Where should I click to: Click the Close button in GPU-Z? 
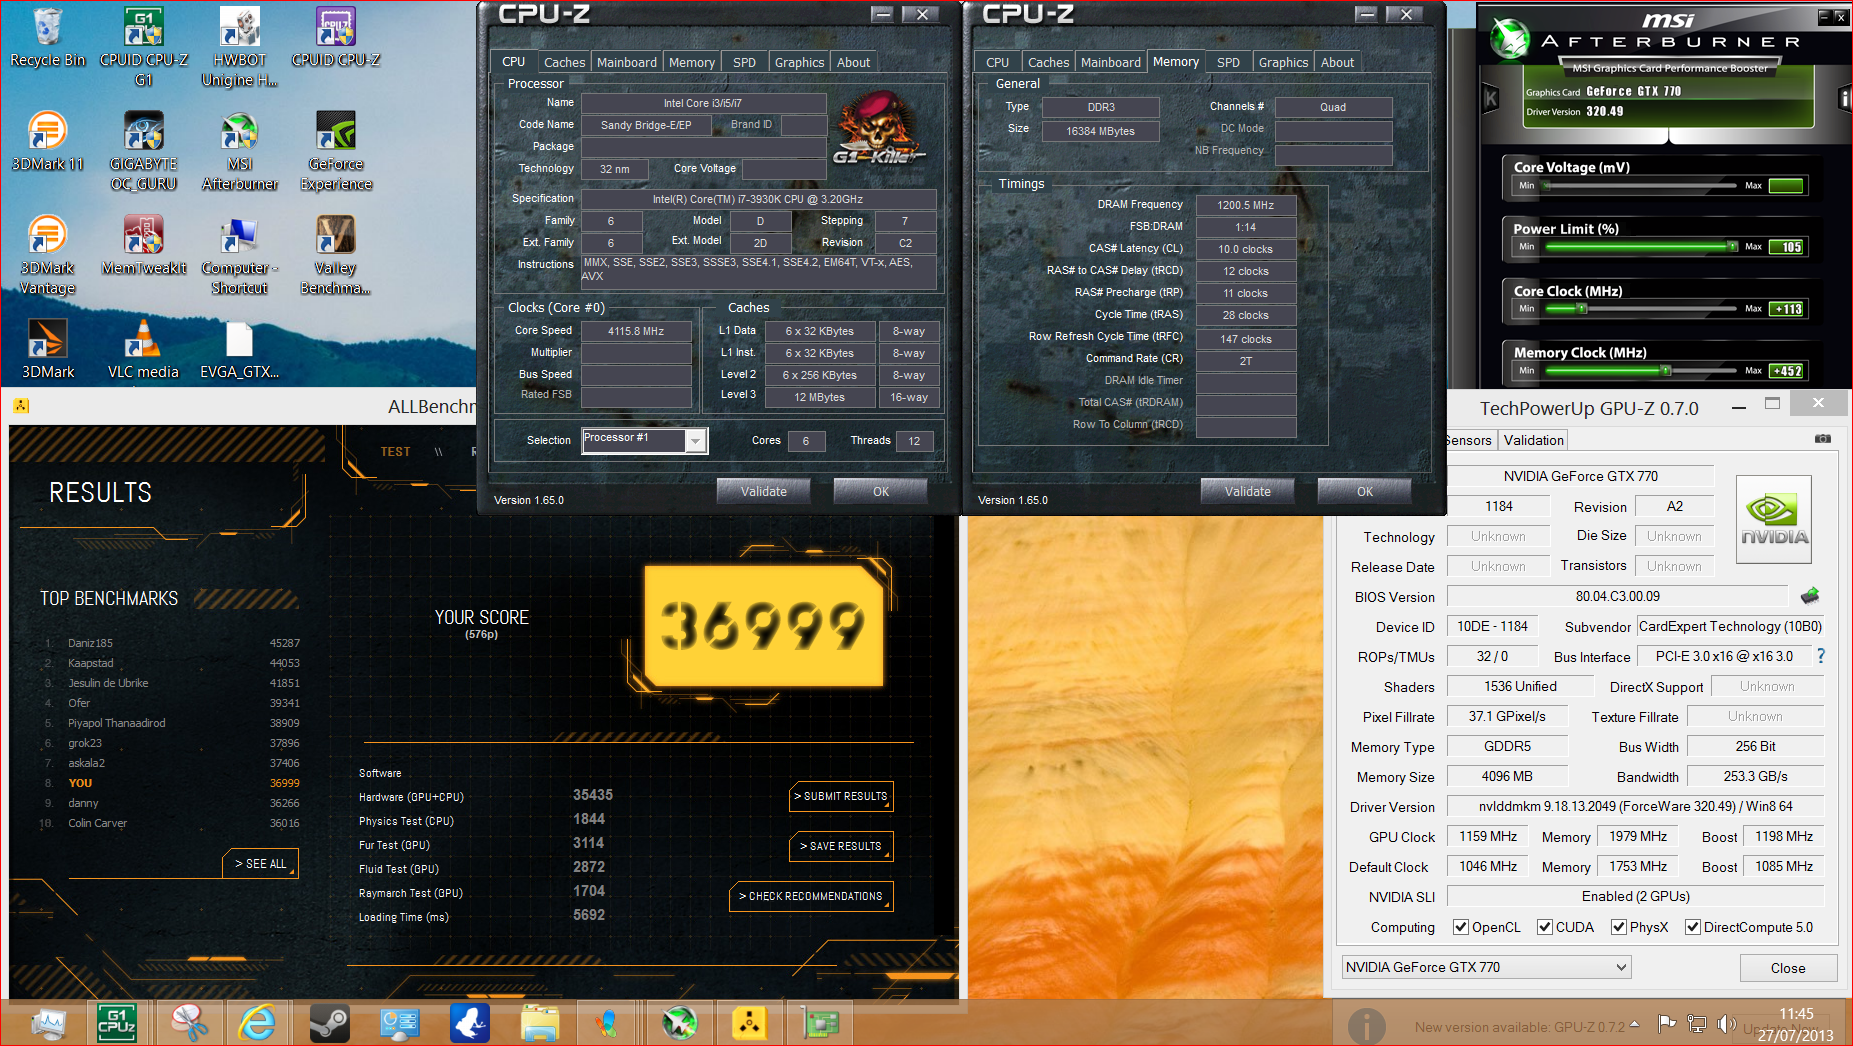click(1788, 968)
